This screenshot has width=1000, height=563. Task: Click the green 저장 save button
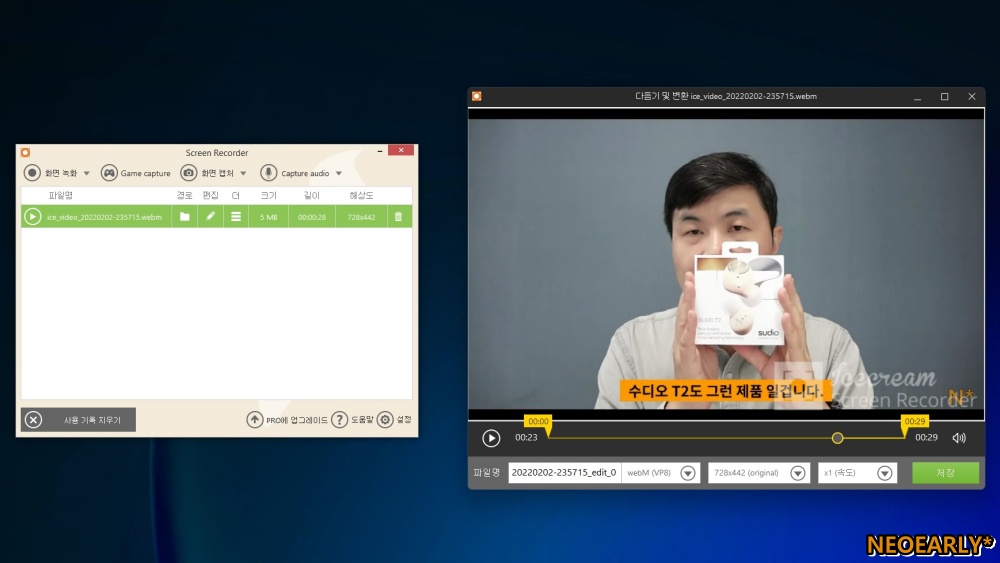point(945,472)
